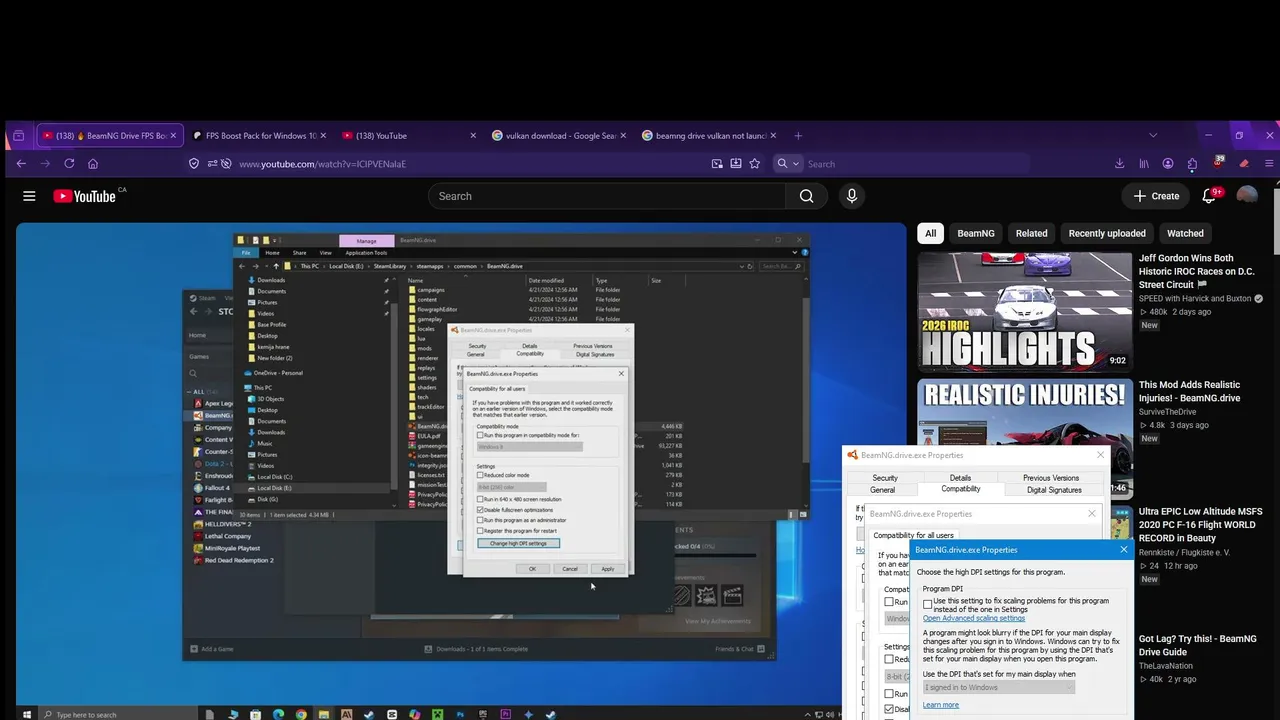Launch Google Chrome from the taskbar
This screenshot has height=720, width=1280.
click(x=300, y=714)
